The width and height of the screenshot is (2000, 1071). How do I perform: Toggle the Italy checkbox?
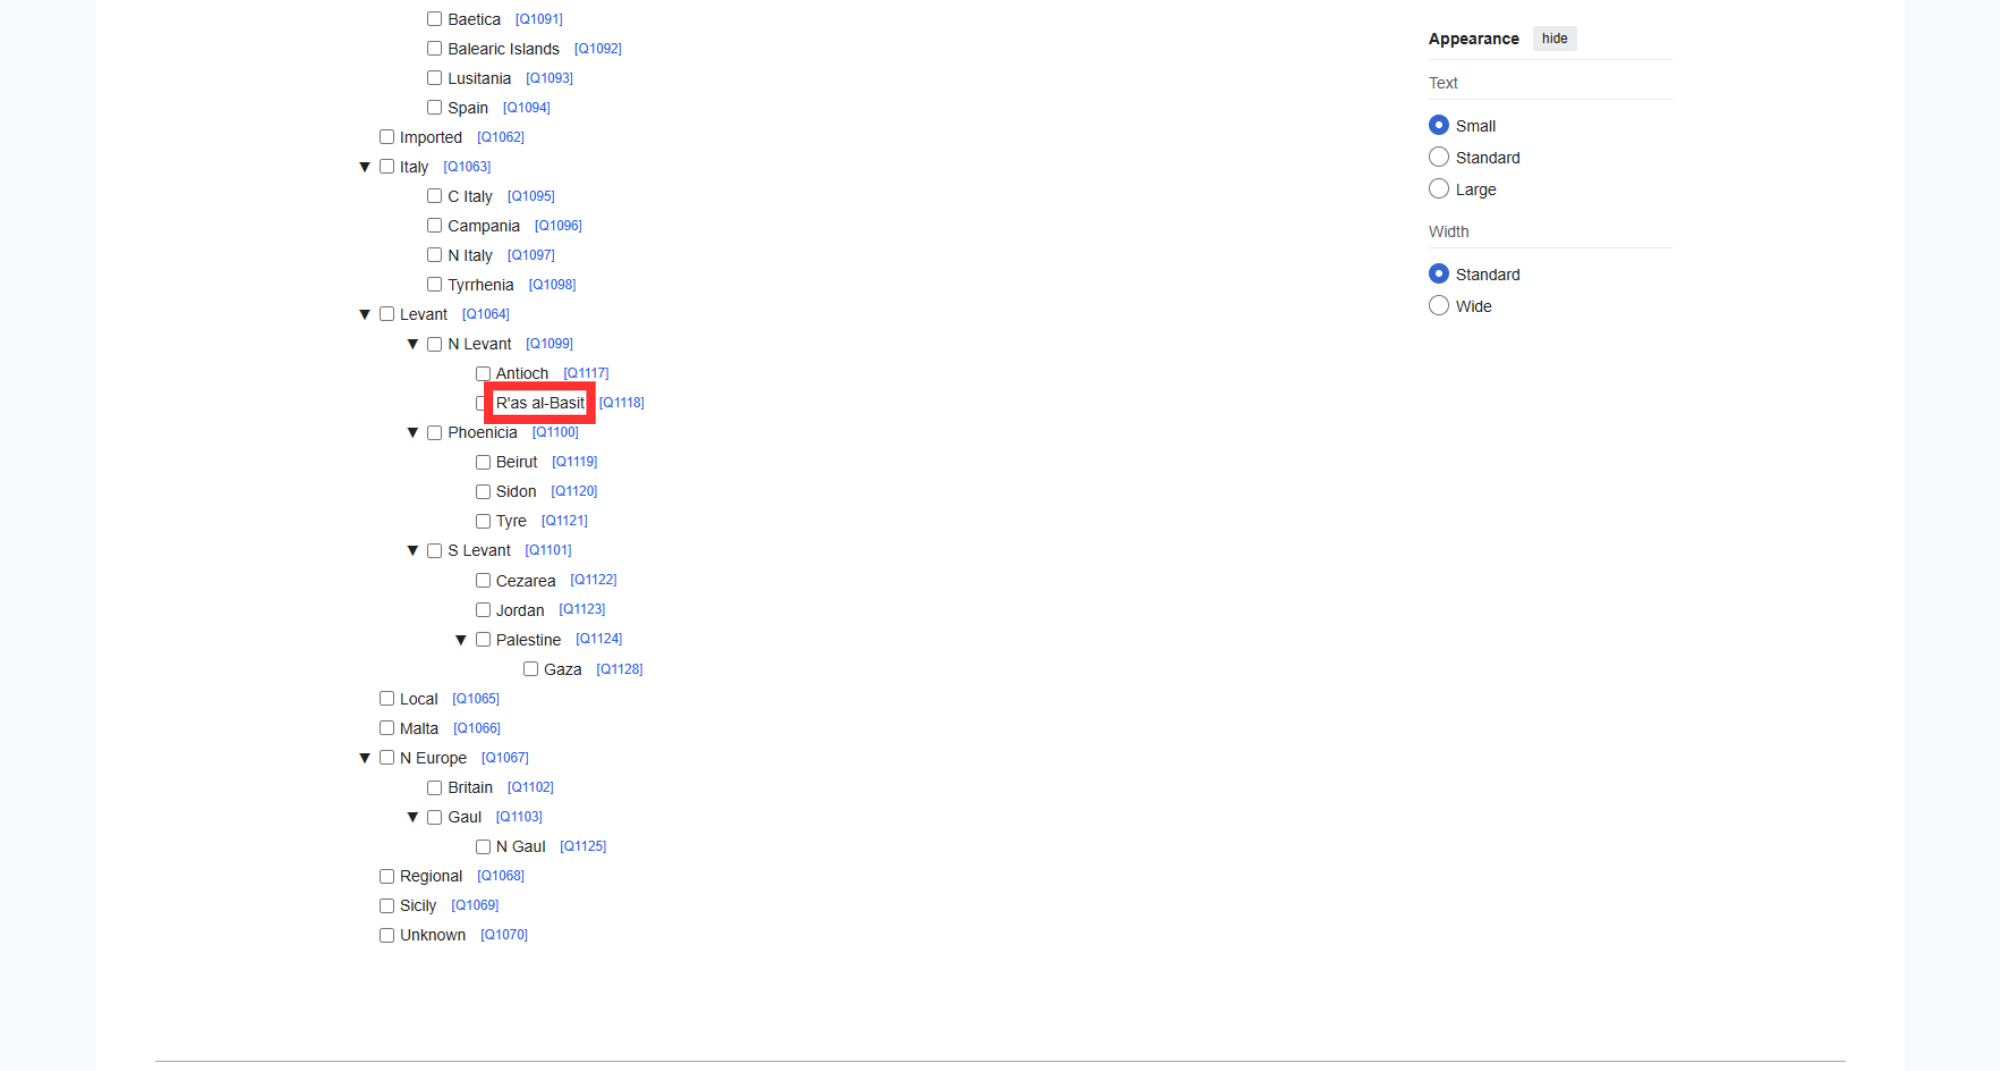[386, 166]
